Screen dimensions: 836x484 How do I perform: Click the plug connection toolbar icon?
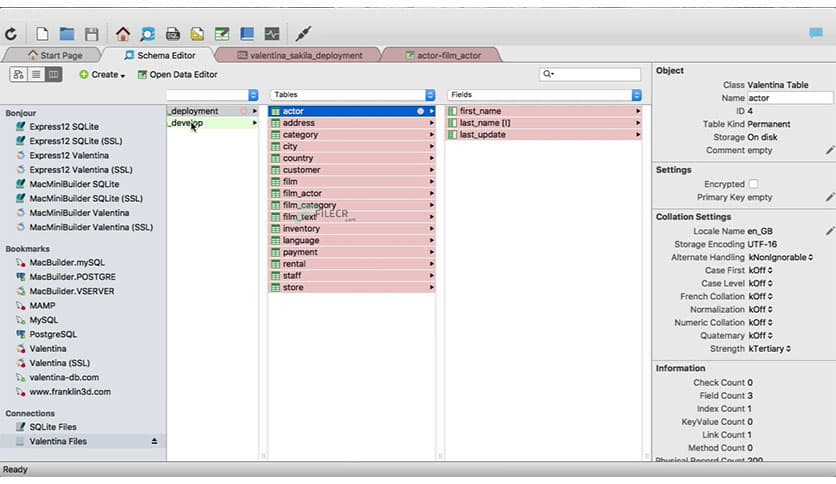pyautogui.click(x=303, y=34)
